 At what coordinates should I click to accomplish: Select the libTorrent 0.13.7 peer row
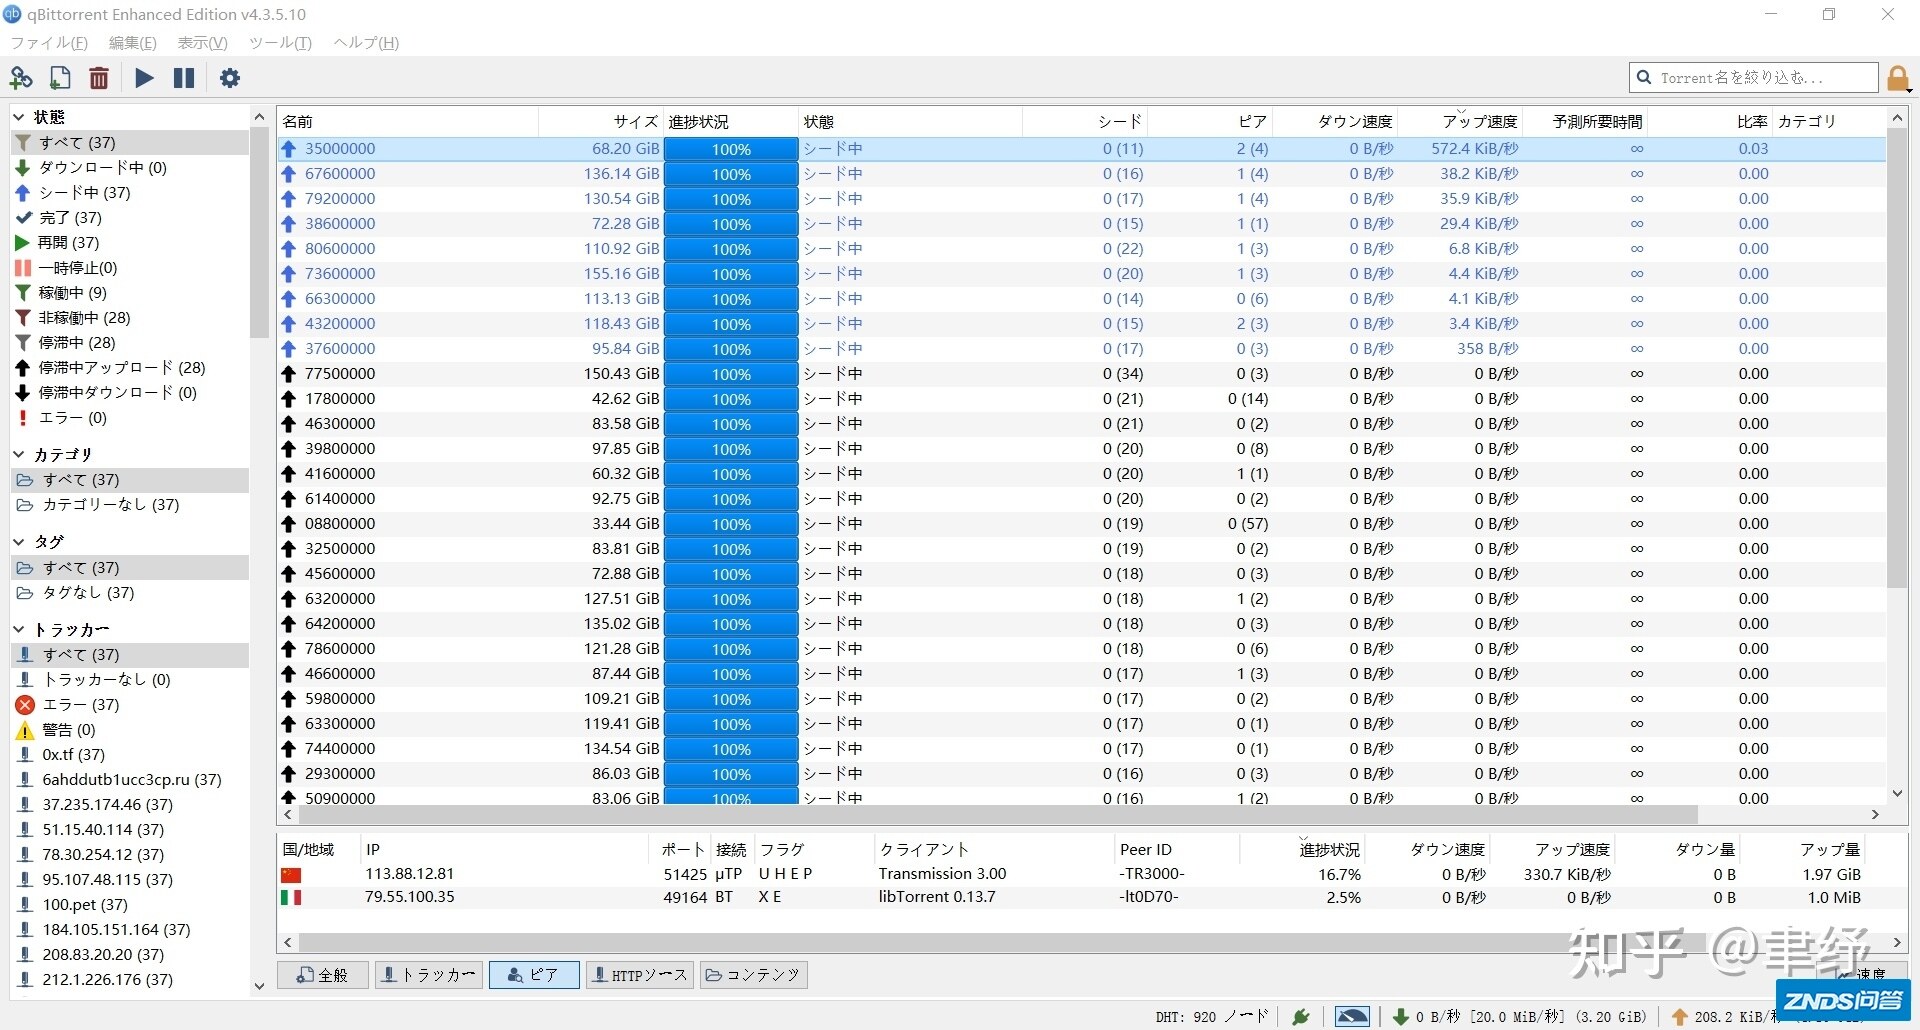pos(1092,897)
